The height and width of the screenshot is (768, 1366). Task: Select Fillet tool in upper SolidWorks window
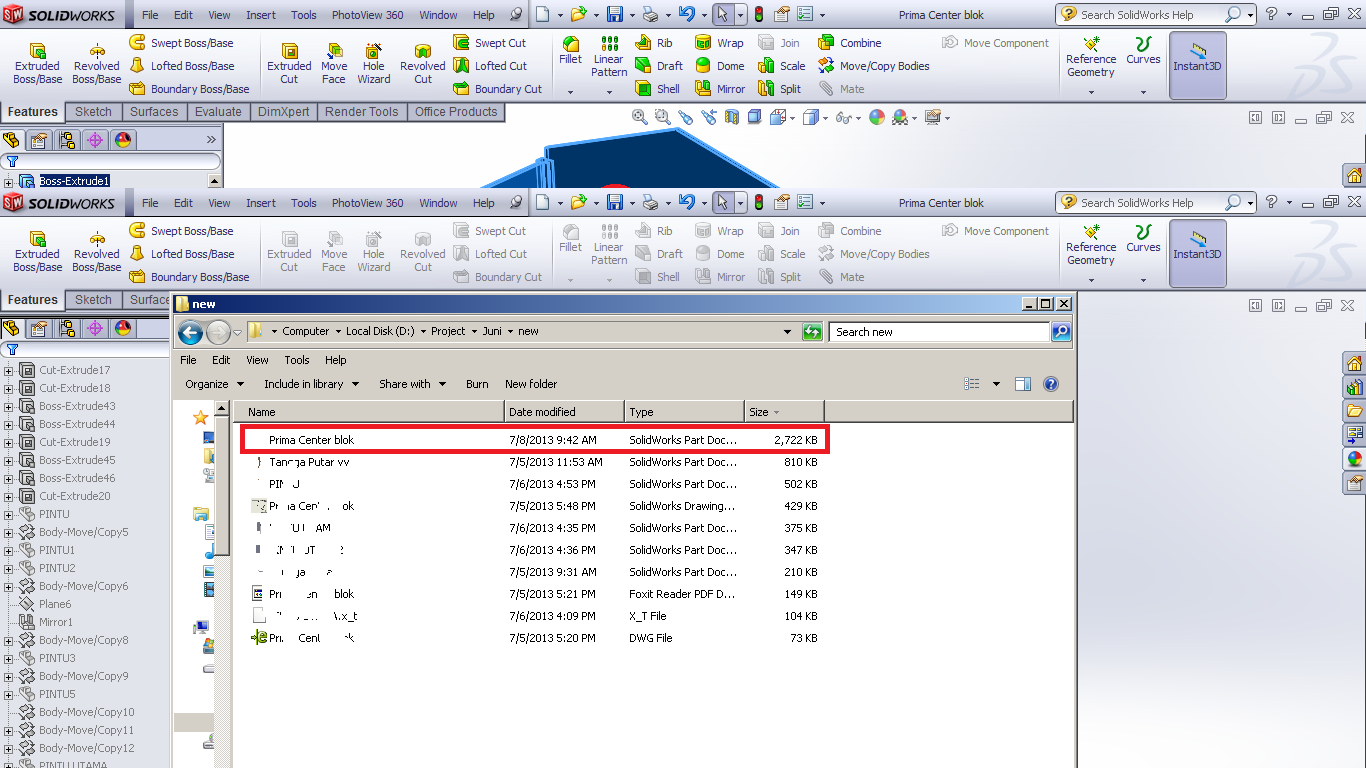tap(570, 52)
